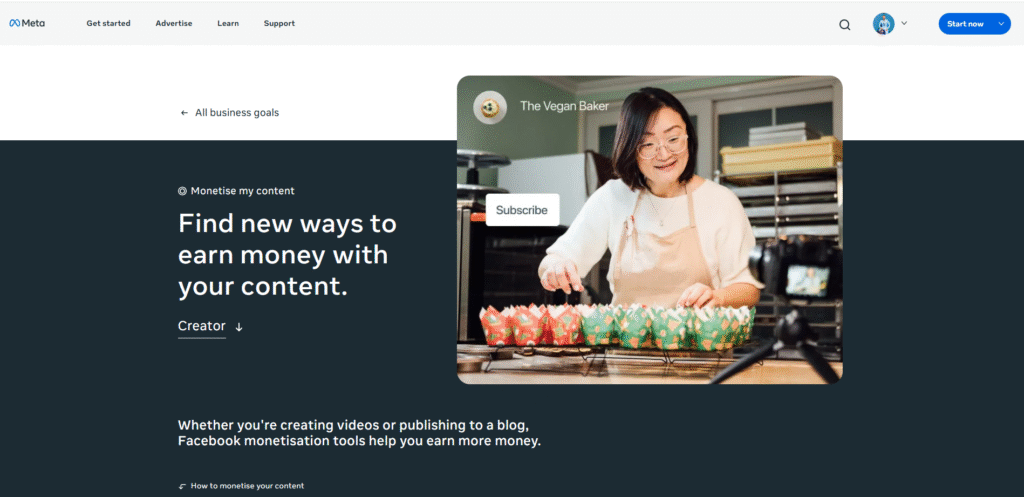This screenshot has height=497, width=1024.
Task: Open the Creator selector dropdown
Action: 210,327
